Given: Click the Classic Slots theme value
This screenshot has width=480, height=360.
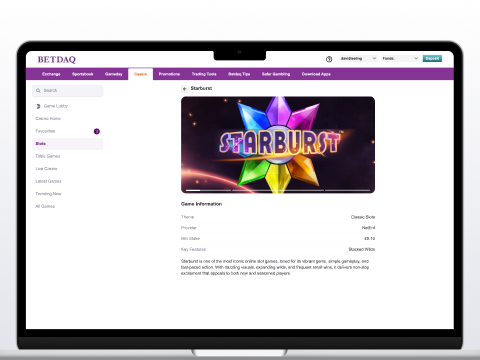Looking at the screenshot, I should tap(363, 217).
